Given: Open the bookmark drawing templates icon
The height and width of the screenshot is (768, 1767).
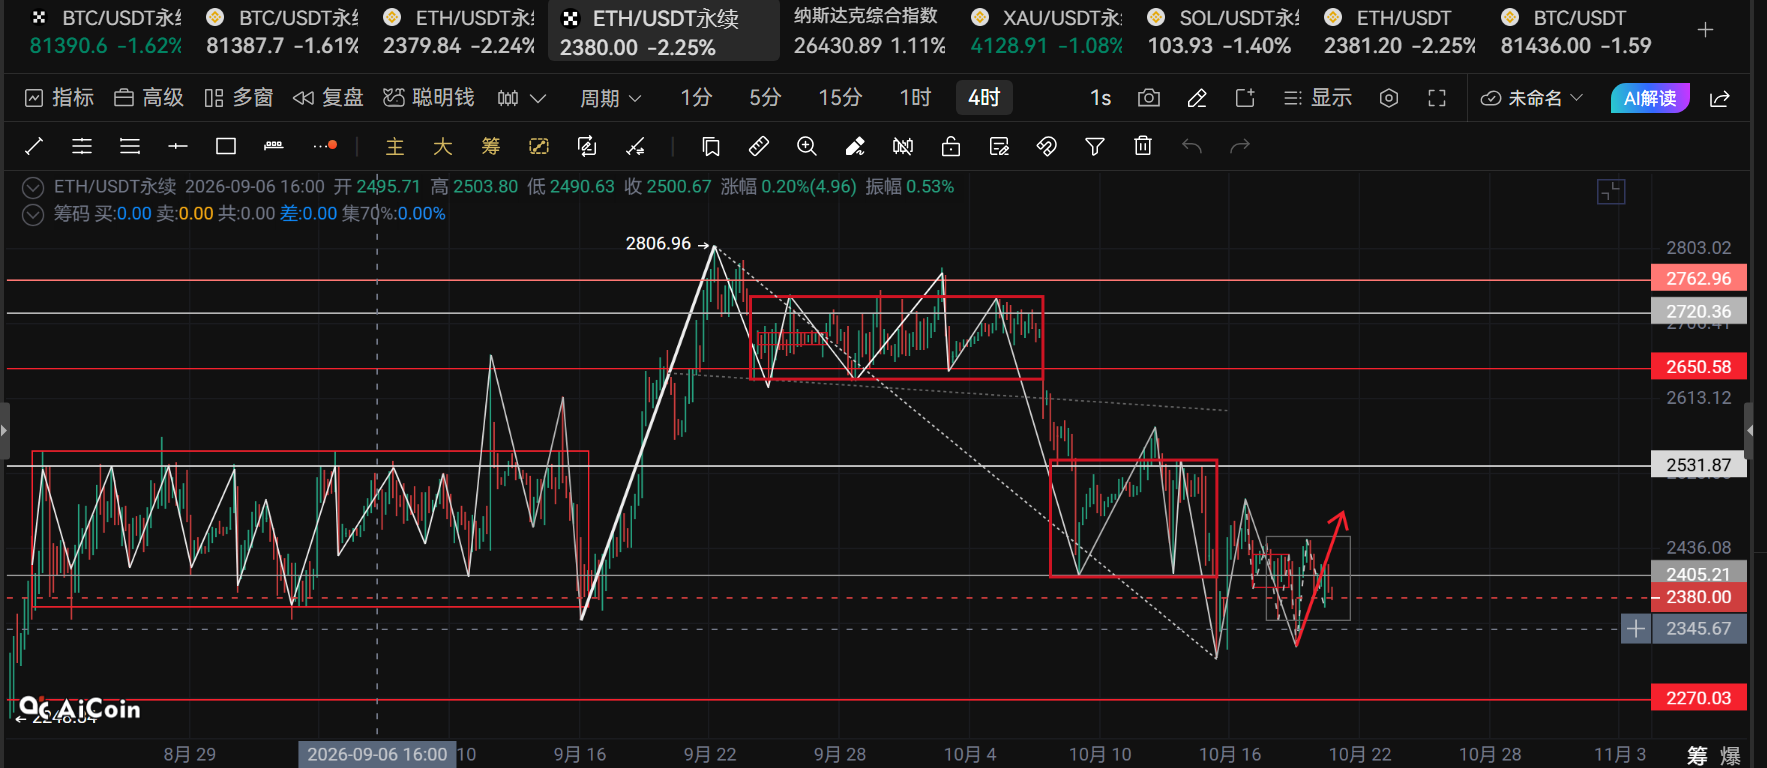Looking at the screenshot, I should 711,147.
